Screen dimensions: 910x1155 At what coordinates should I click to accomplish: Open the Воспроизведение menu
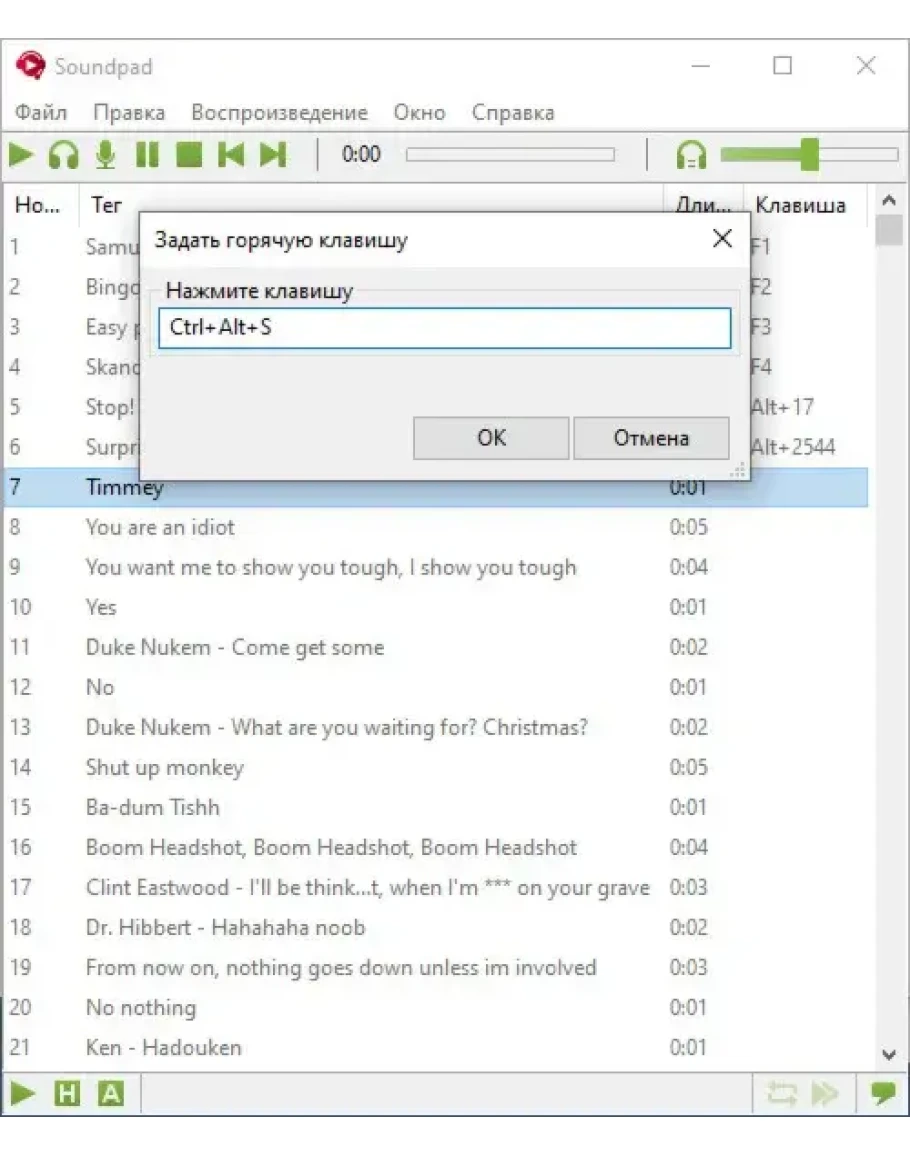click(x=279, y=113)
